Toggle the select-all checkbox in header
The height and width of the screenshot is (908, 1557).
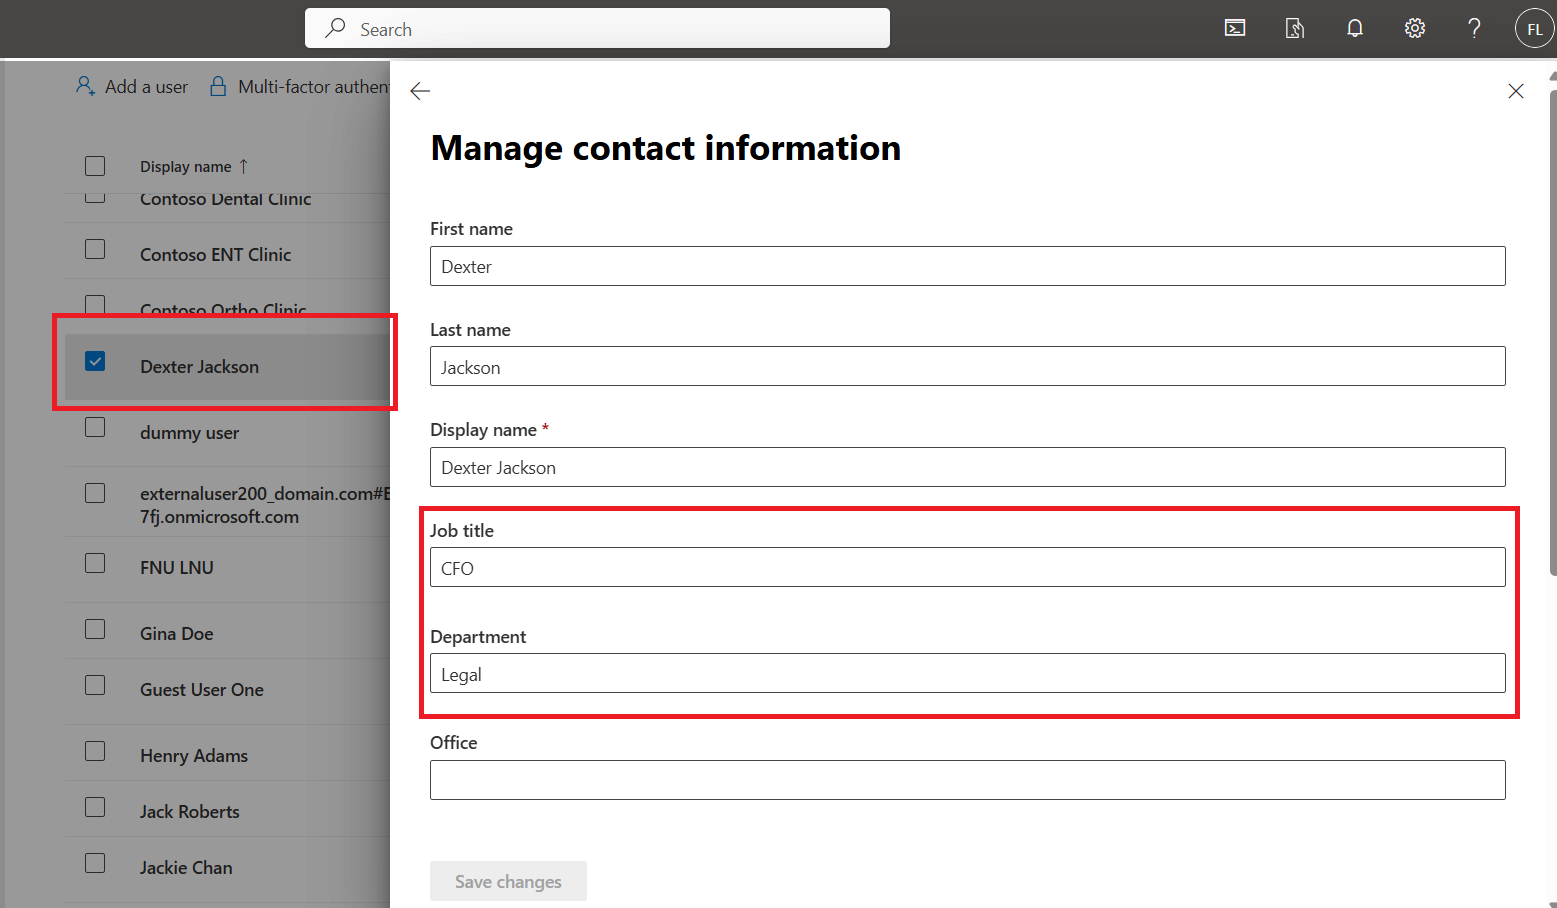point(95,166)
